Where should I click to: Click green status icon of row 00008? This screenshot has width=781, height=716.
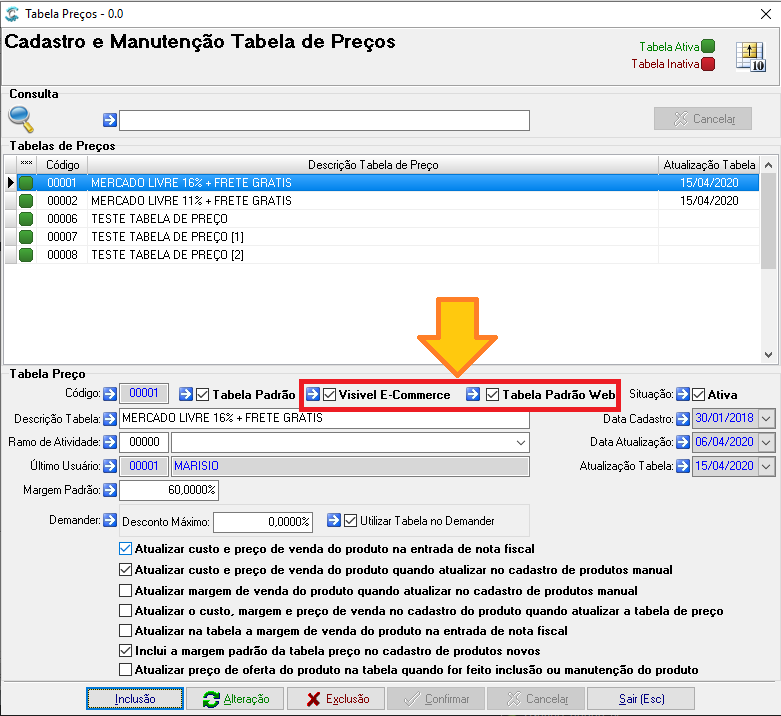pos(26,254)
